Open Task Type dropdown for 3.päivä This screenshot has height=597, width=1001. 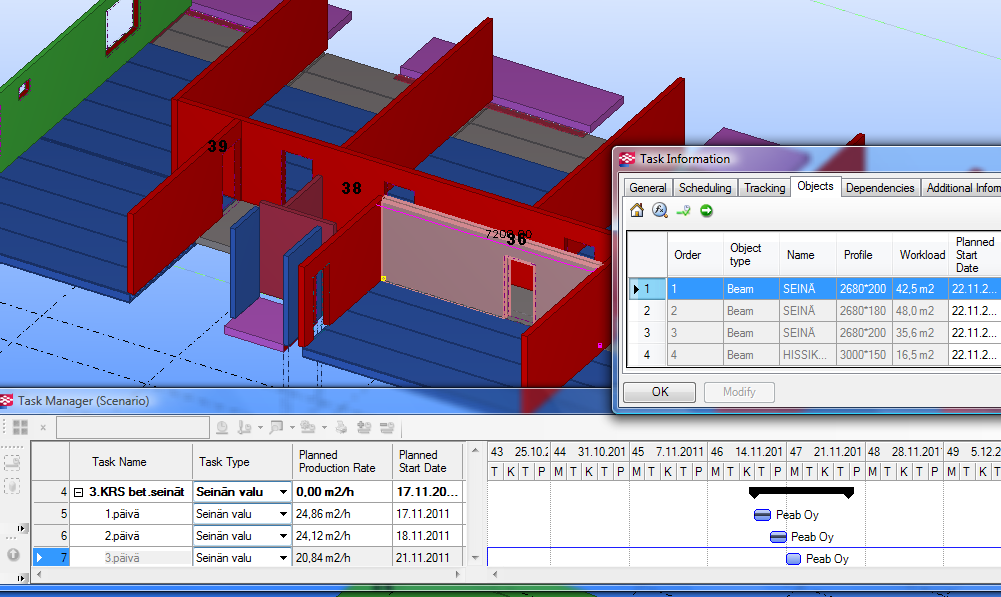283,558
